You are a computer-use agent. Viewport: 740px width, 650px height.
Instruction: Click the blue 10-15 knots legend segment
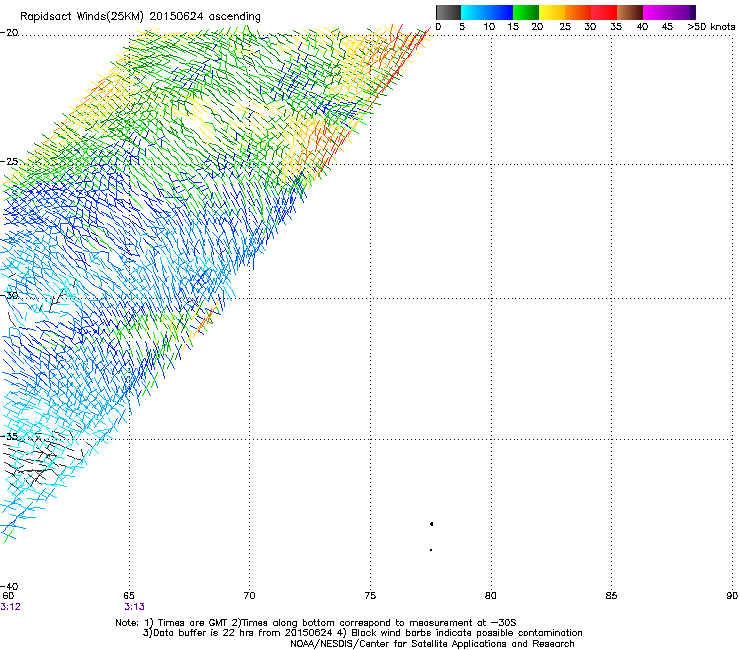500,12
